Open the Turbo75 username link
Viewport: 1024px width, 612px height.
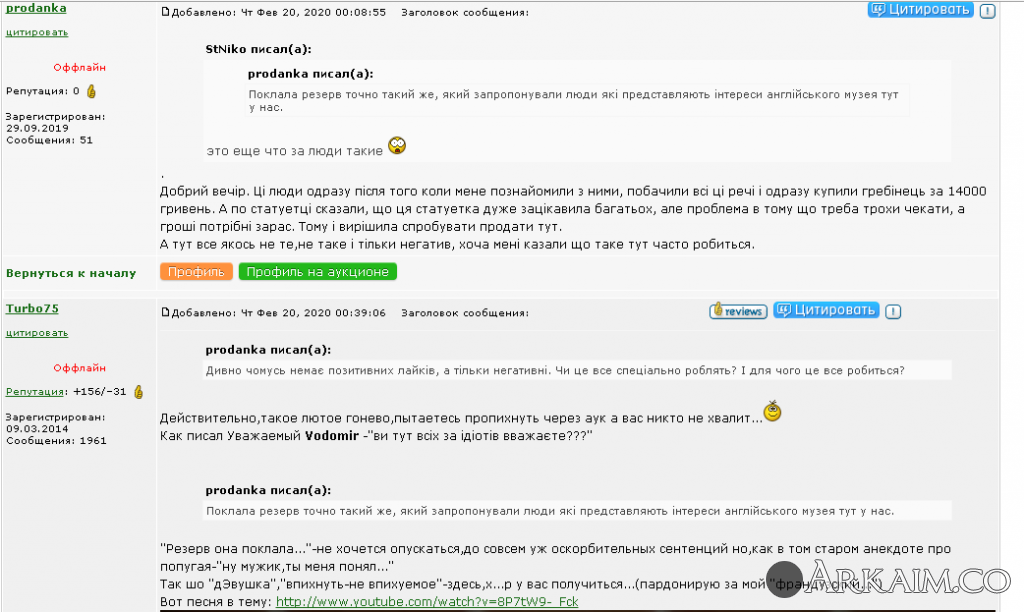32,308
